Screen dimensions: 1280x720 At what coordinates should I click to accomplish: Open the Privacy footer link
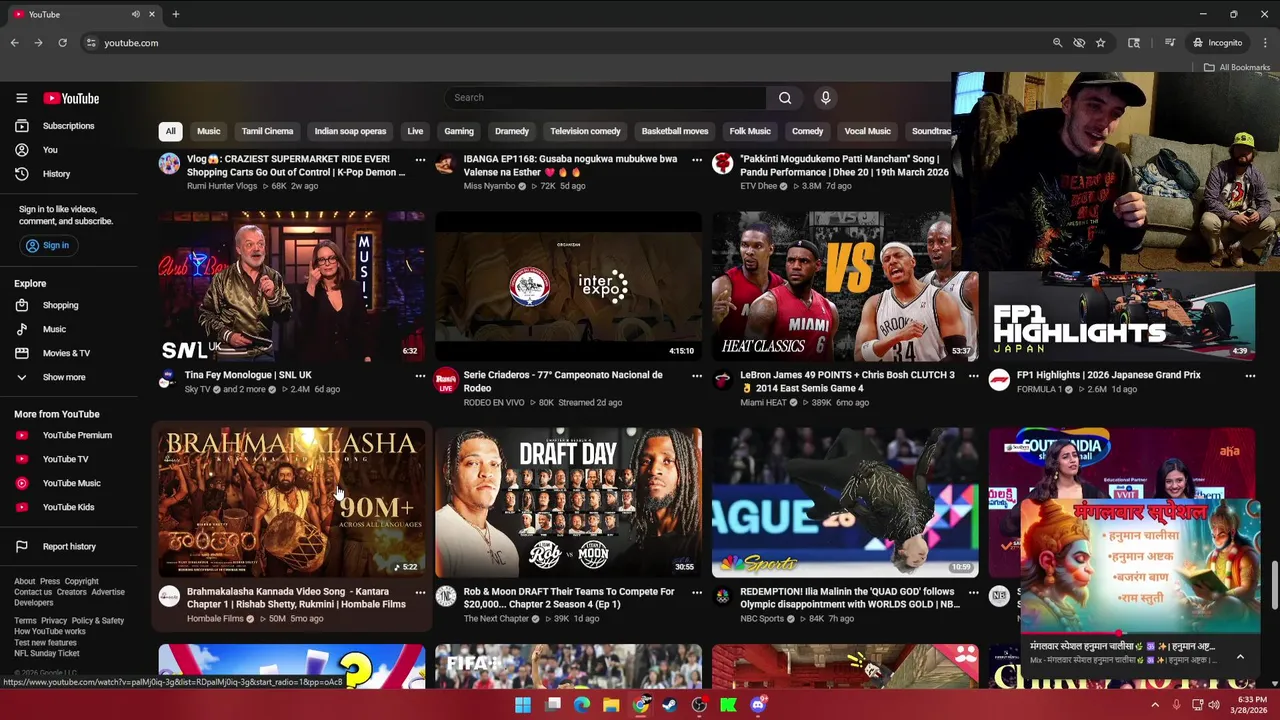[x=53, y=621]
